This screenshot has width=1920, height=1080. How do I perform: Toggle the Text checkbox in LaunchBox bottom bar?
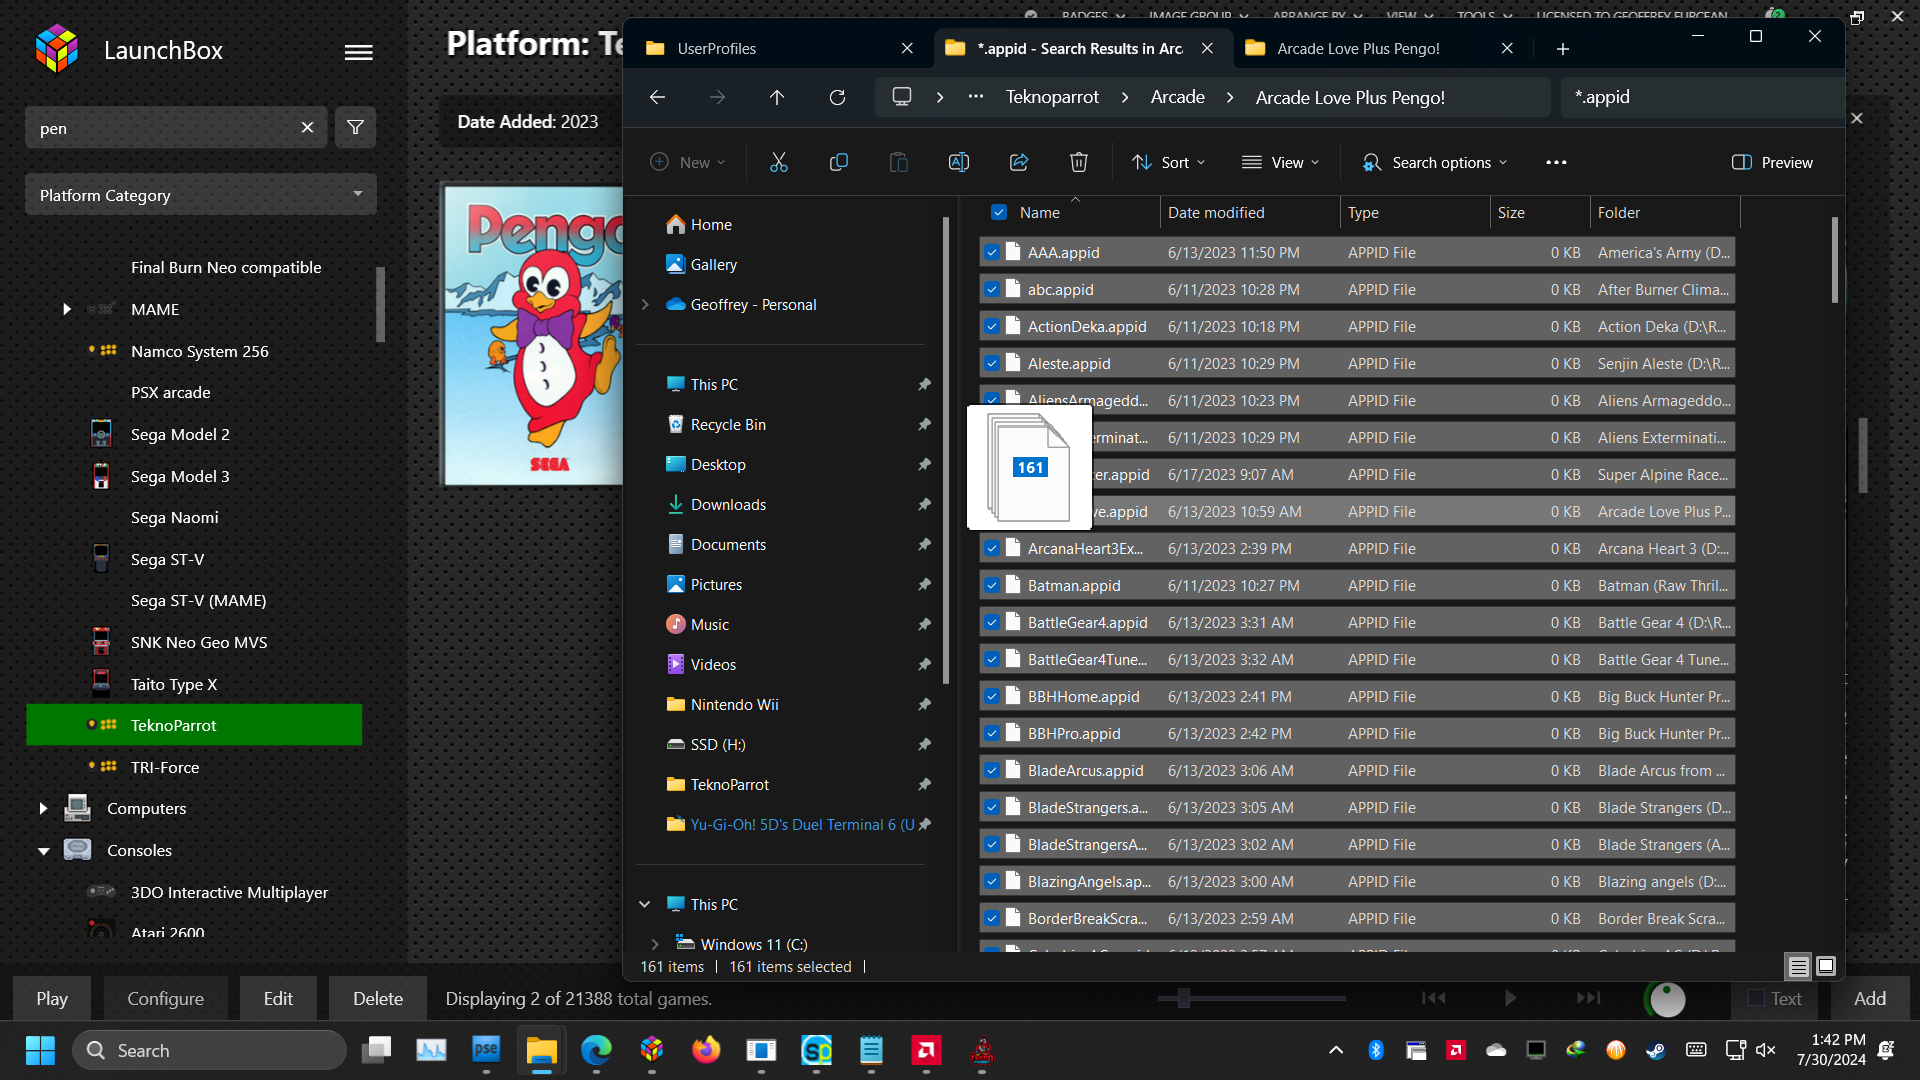1756,998
